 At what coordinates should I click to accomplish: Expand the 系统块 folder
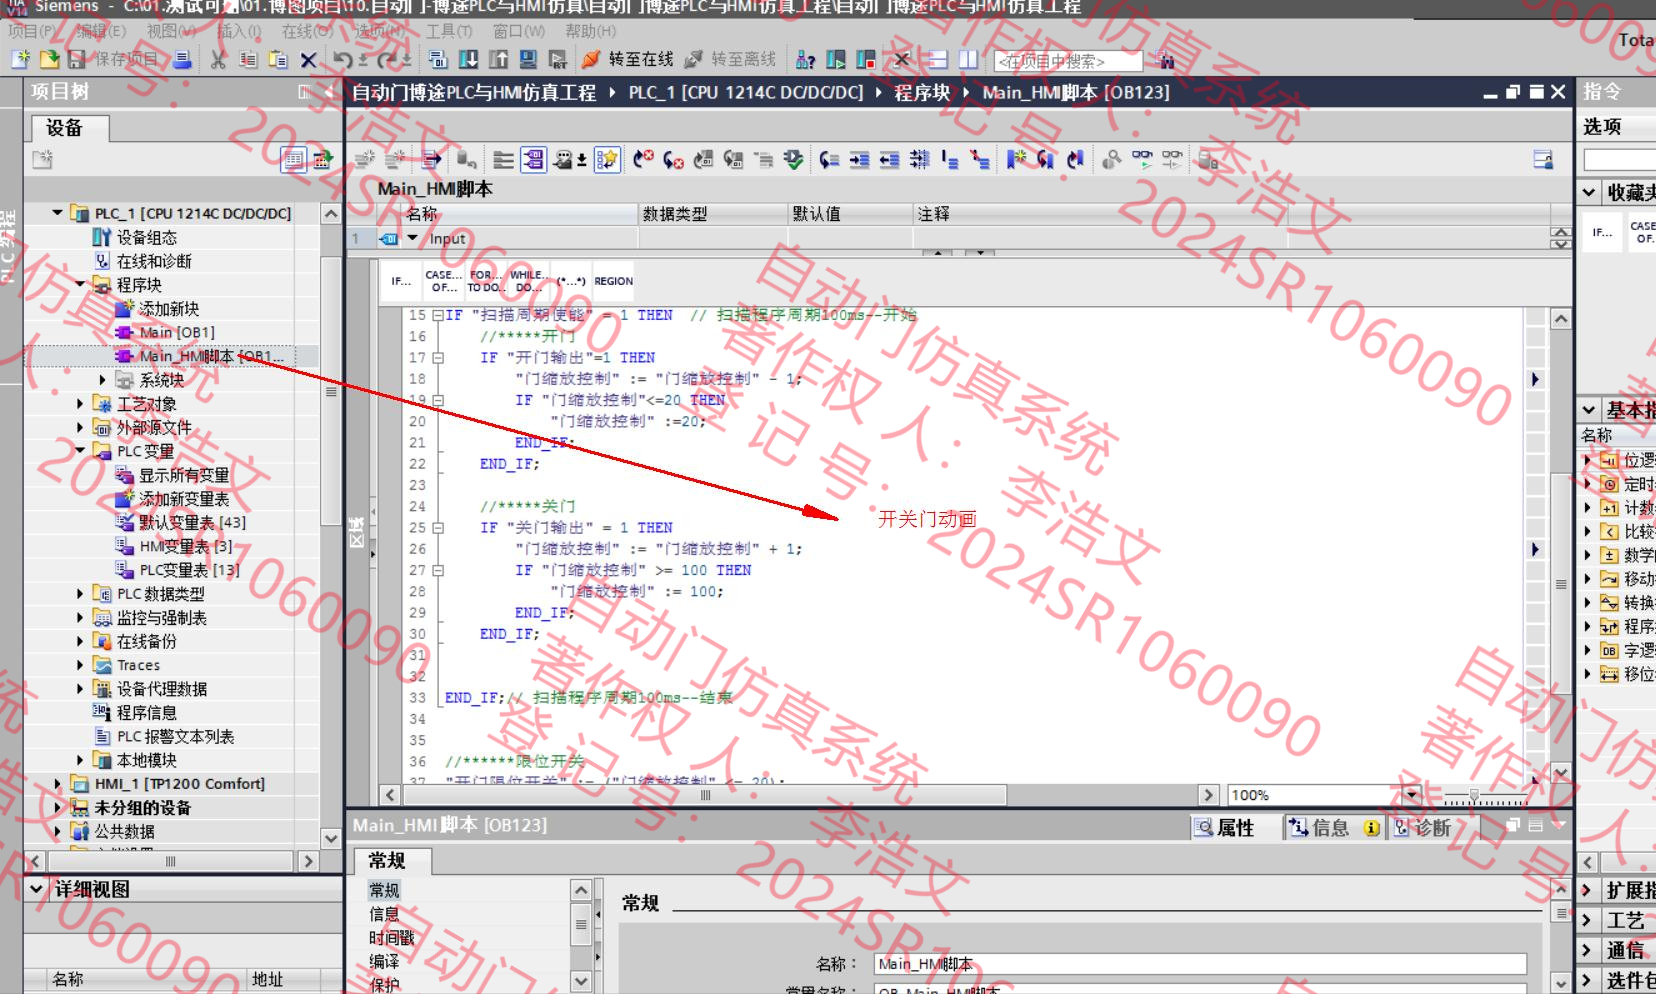pos(103,380)
